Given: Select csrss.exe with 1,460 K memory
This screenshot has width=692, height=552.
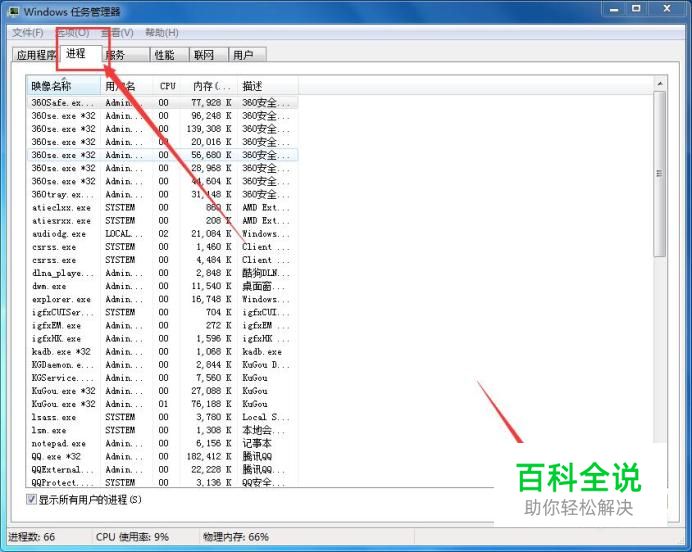Looking at the screenshot, I should tap(162, 247).
